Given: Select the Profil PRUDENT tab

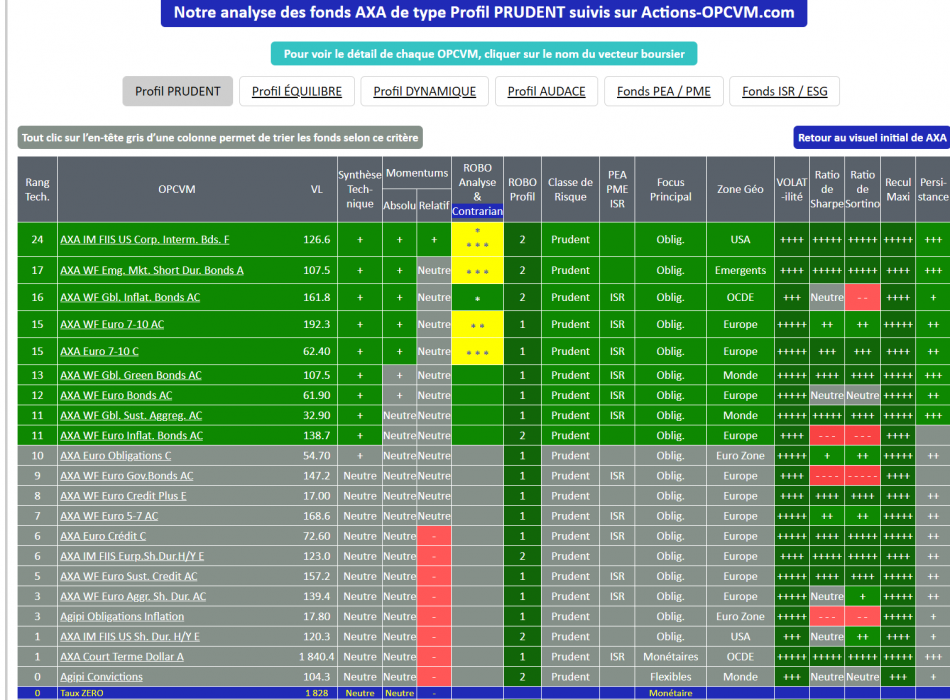Looking at the screenshot, I should tap(178, 92).
